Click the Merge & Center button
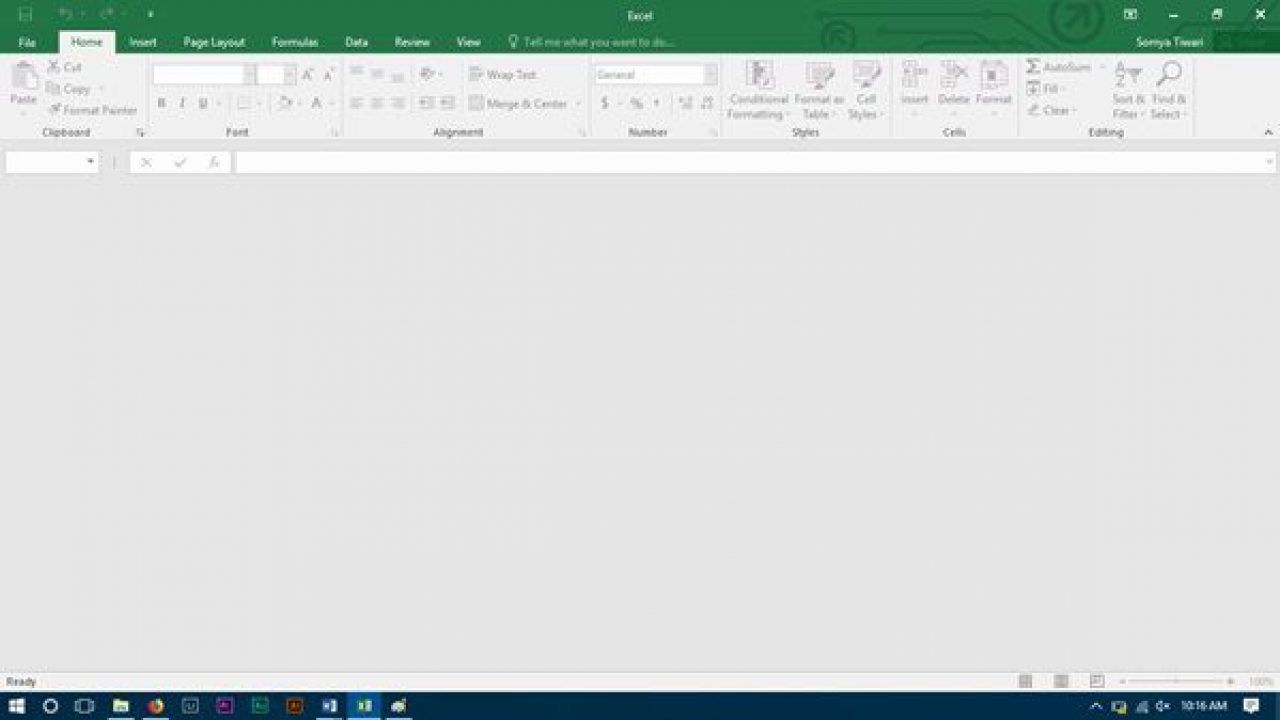 tap(518, 103)
